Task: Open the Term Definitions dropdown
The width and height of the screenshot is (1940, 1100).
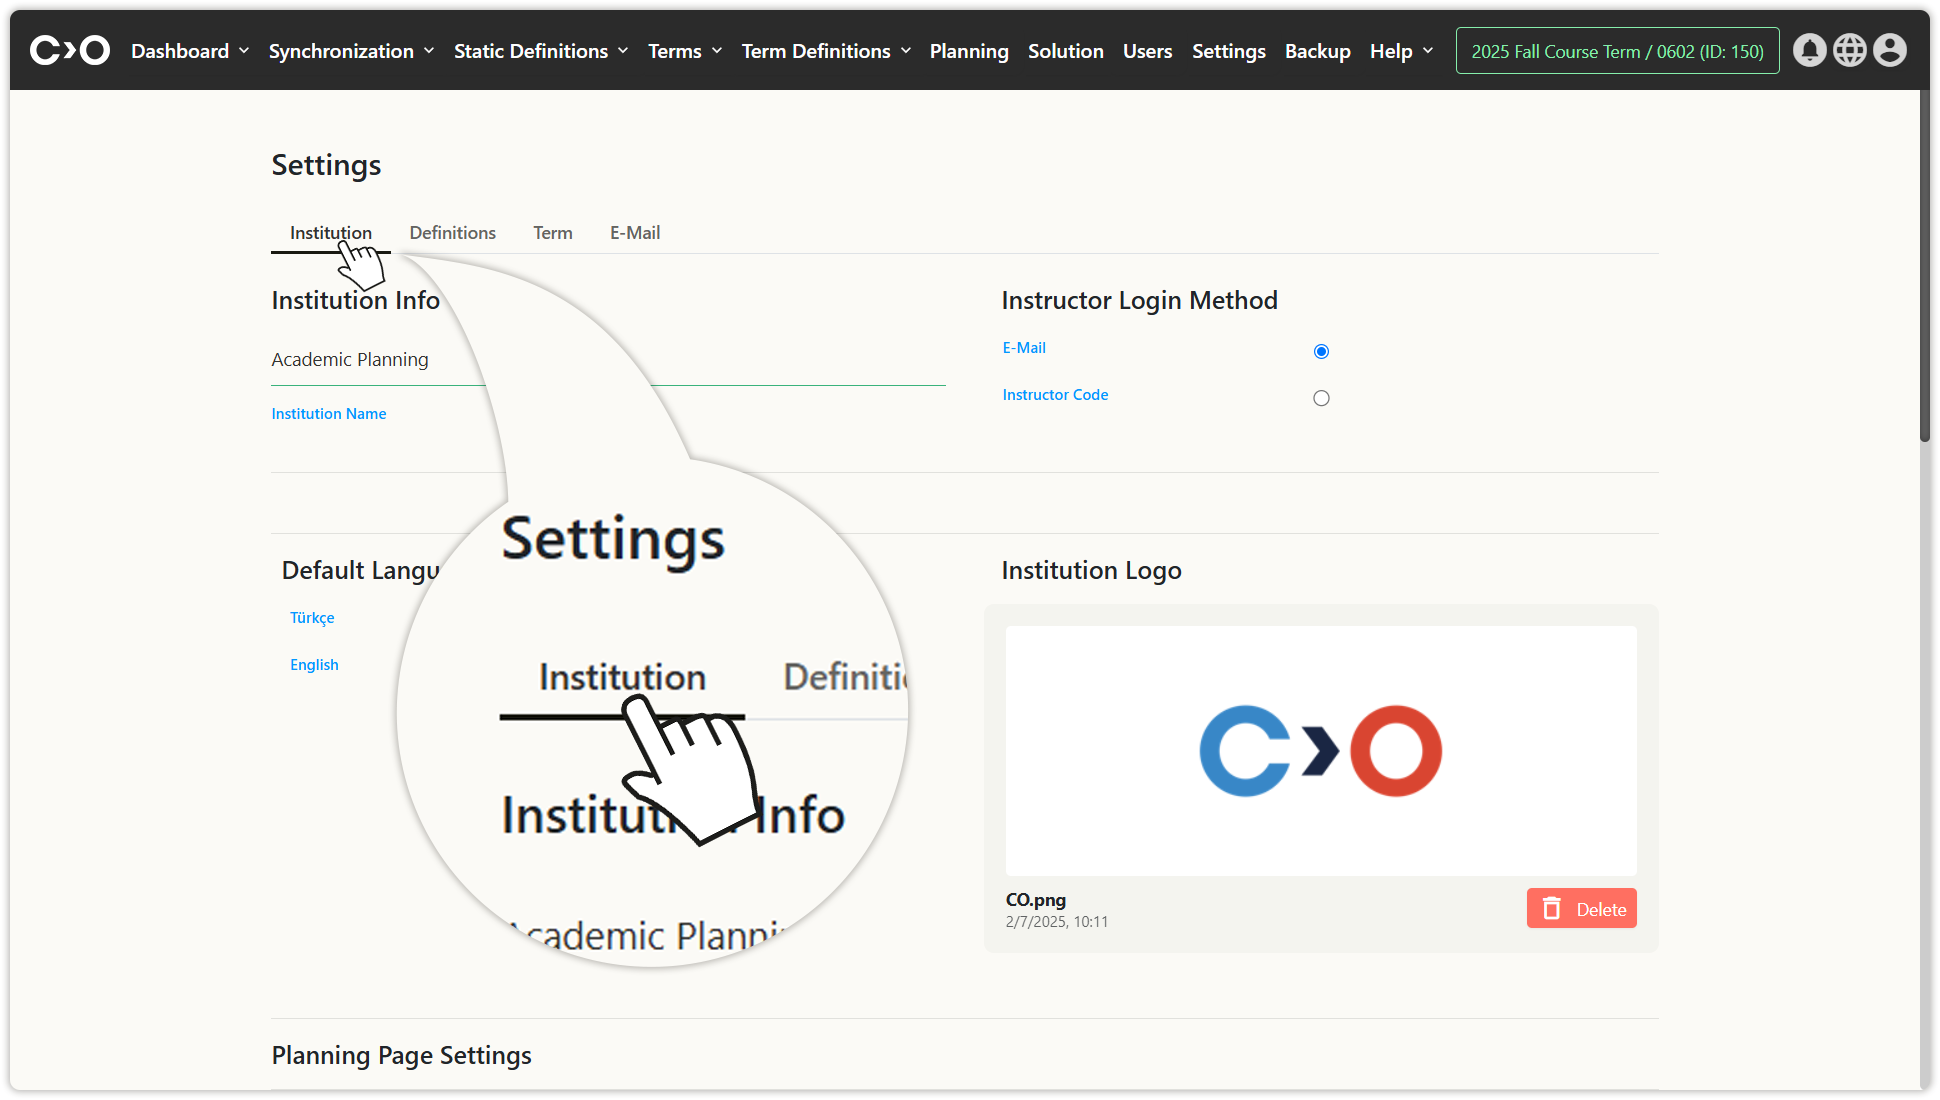Action: coord(826,51)
